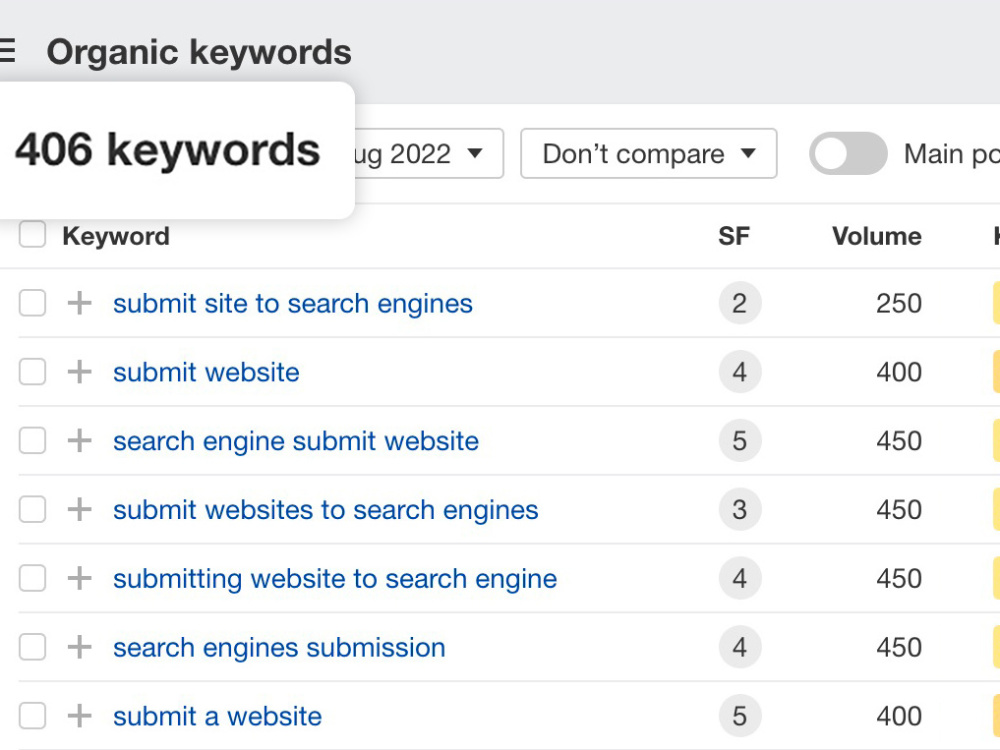Open SERP features badge 3 for 'submit websites to search engines'
This screenshot has width=1000, height=750.
(x=740, y=510)
